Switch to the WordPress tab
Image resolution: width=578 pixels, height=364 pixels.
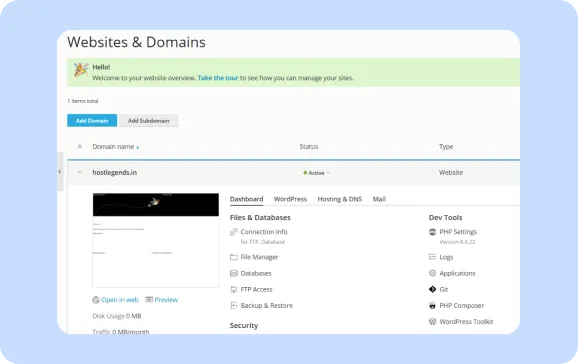point(290,199)
